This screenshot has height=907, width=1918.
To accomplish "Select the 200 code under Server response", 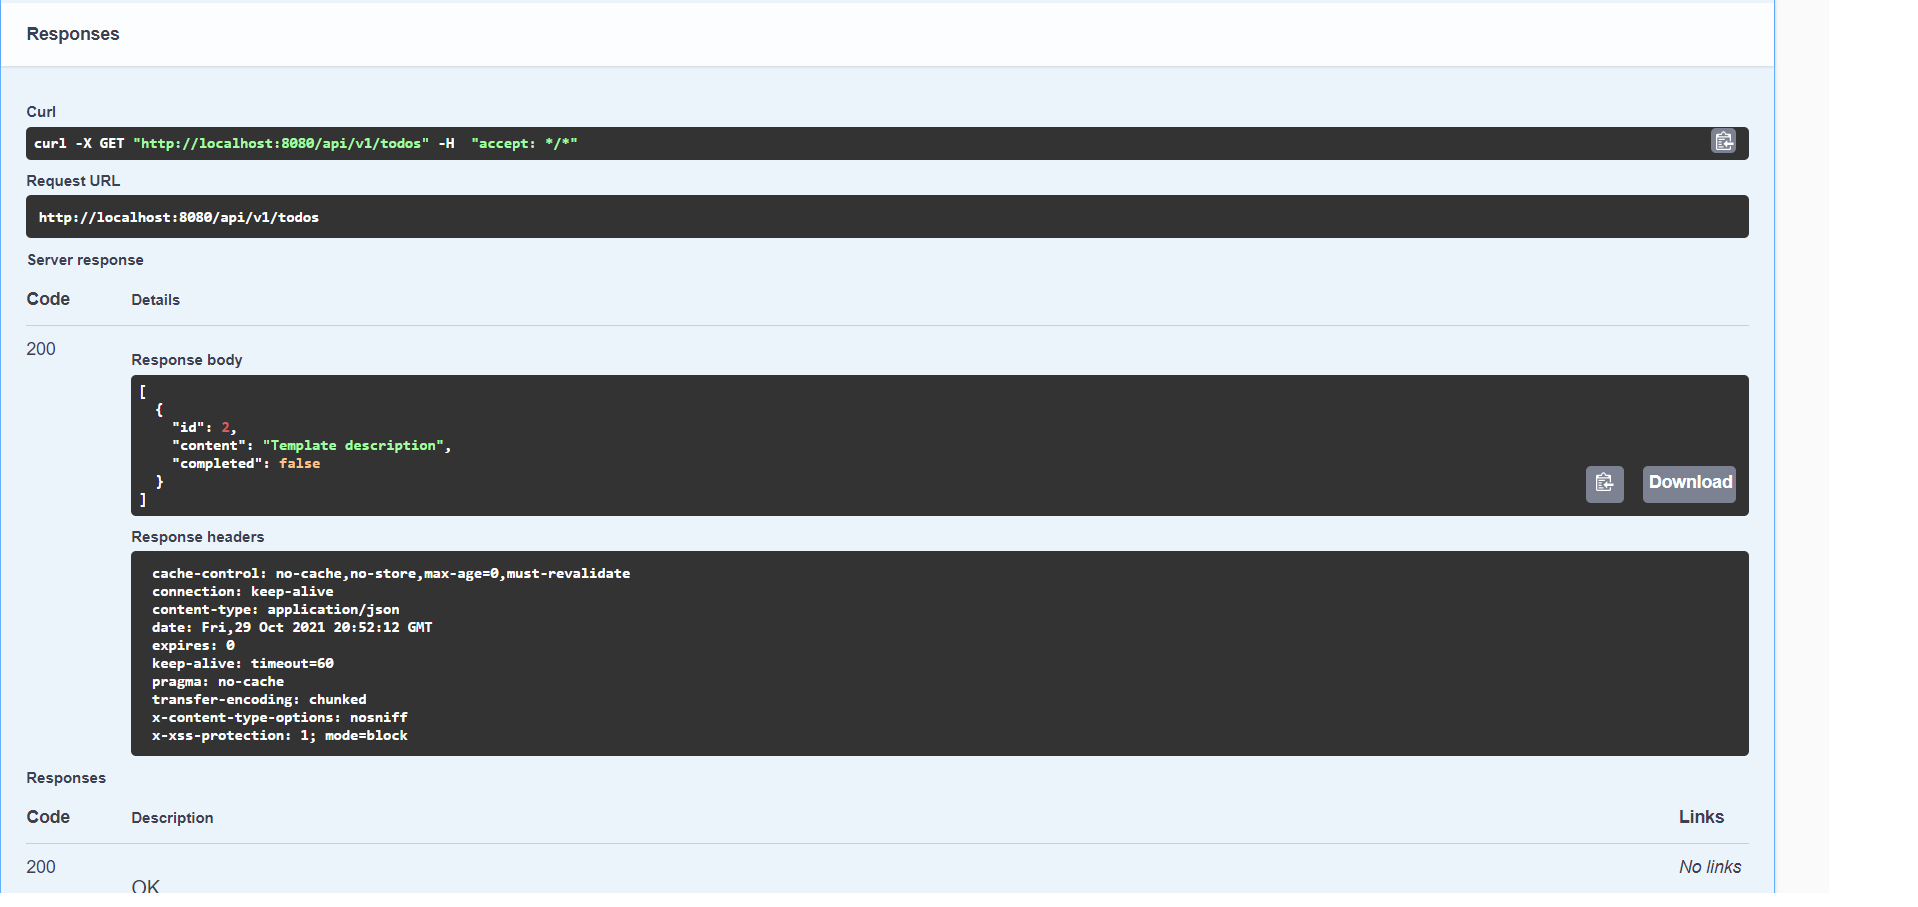I will click(41, 348).
